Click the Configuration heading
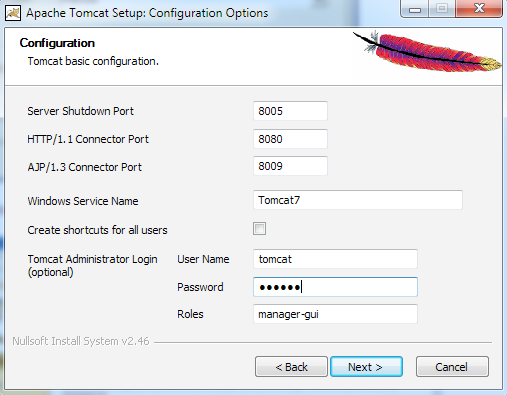The image size is (507, 395). tap(57, 43)
